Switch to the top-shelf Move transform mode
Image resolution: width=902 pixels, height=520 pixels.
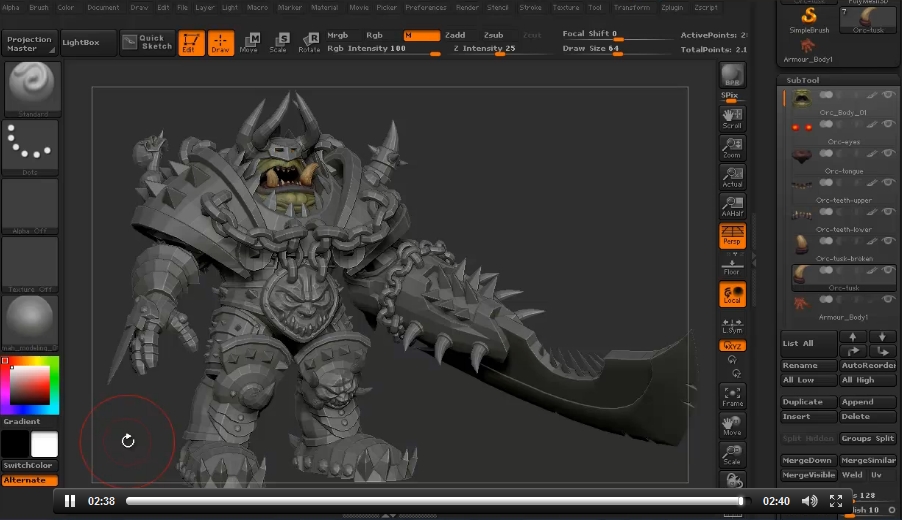pos(250,43)
